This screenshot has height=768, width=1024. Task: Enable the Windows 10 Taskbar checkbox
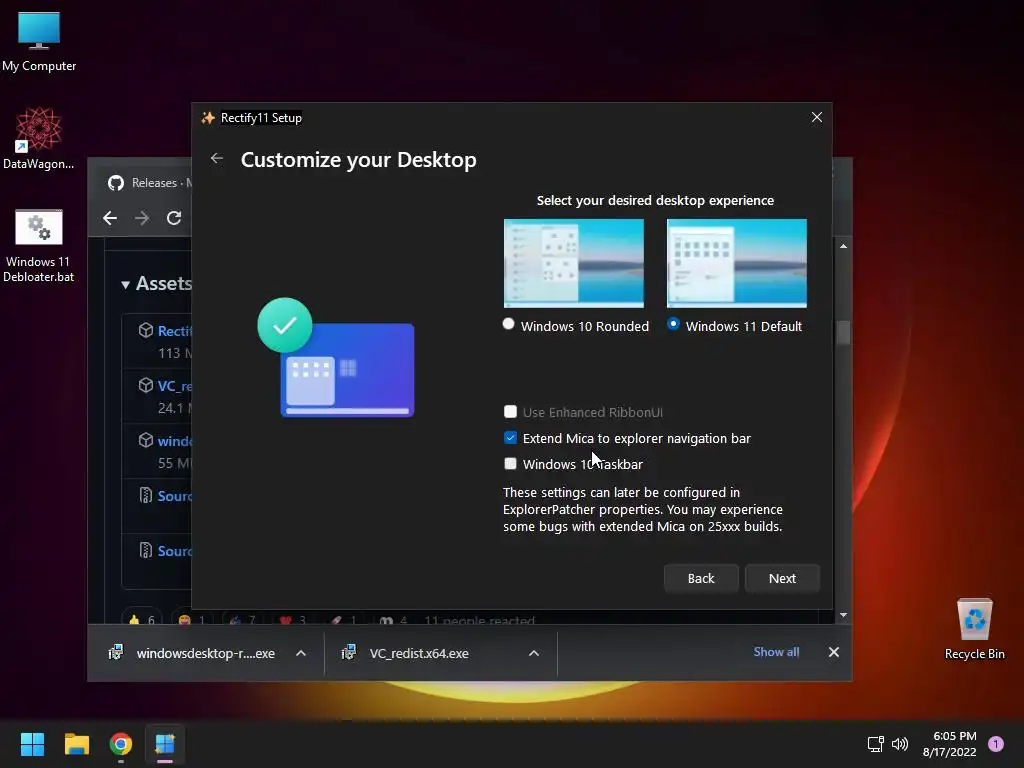pos(510,464)
